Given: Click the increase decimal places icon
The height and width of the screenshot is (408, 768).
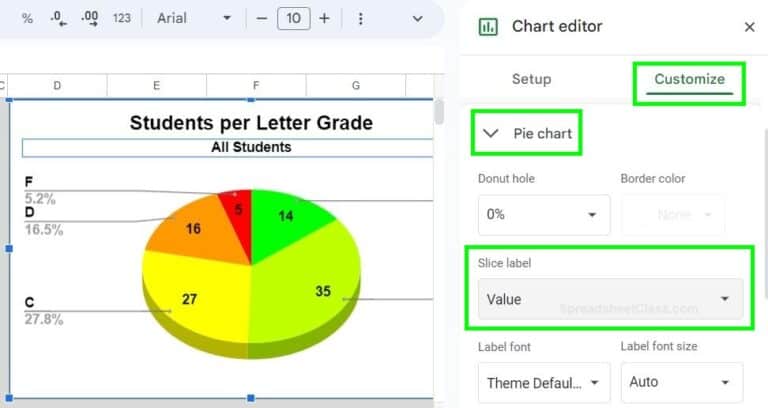Looking at the screenshot, I should tap(90, 19).
